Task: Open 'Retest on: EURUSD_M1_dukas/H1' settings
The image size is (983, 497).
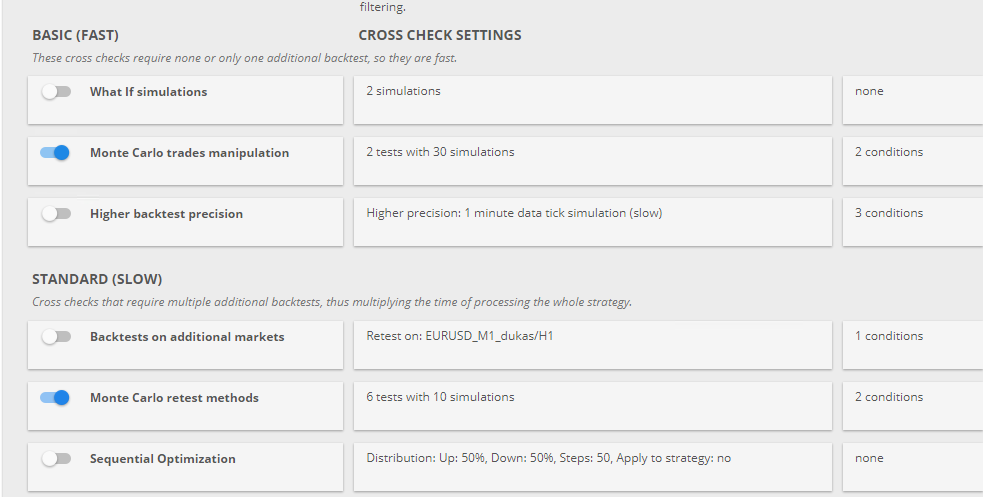Action: [592, 345]
